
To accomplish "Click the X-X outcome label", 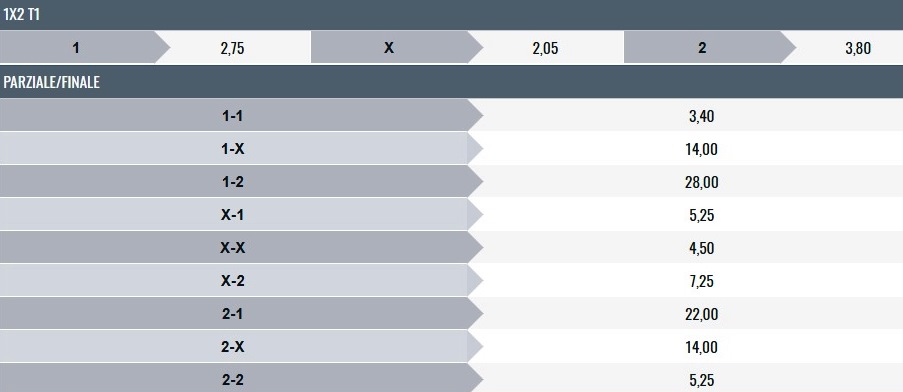I will tap(233, 248).
